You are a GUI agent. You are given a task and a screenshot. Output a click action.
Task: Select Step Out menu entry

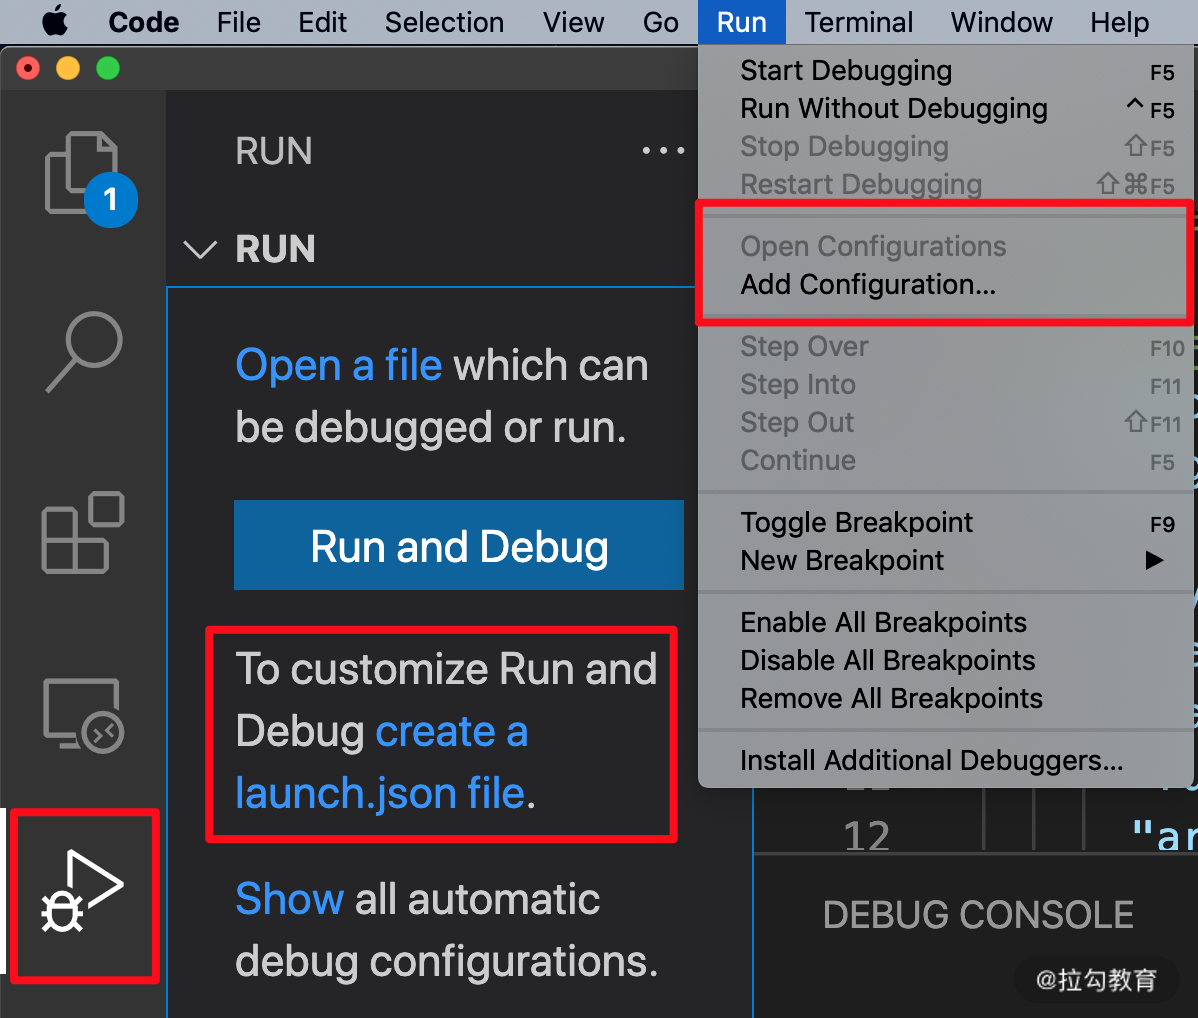click(x=946, y=422)
